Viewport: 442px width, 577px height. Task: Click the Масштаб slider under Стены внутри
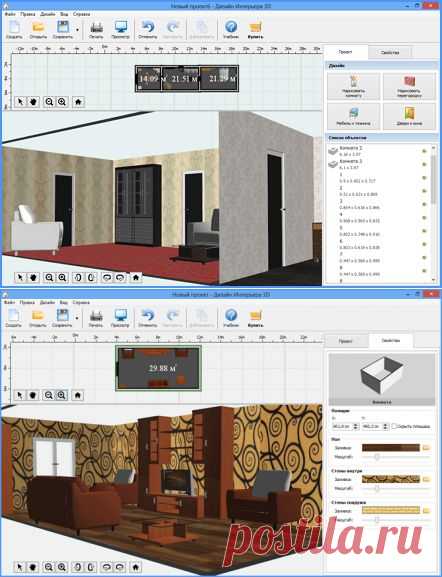click(396, 488)
